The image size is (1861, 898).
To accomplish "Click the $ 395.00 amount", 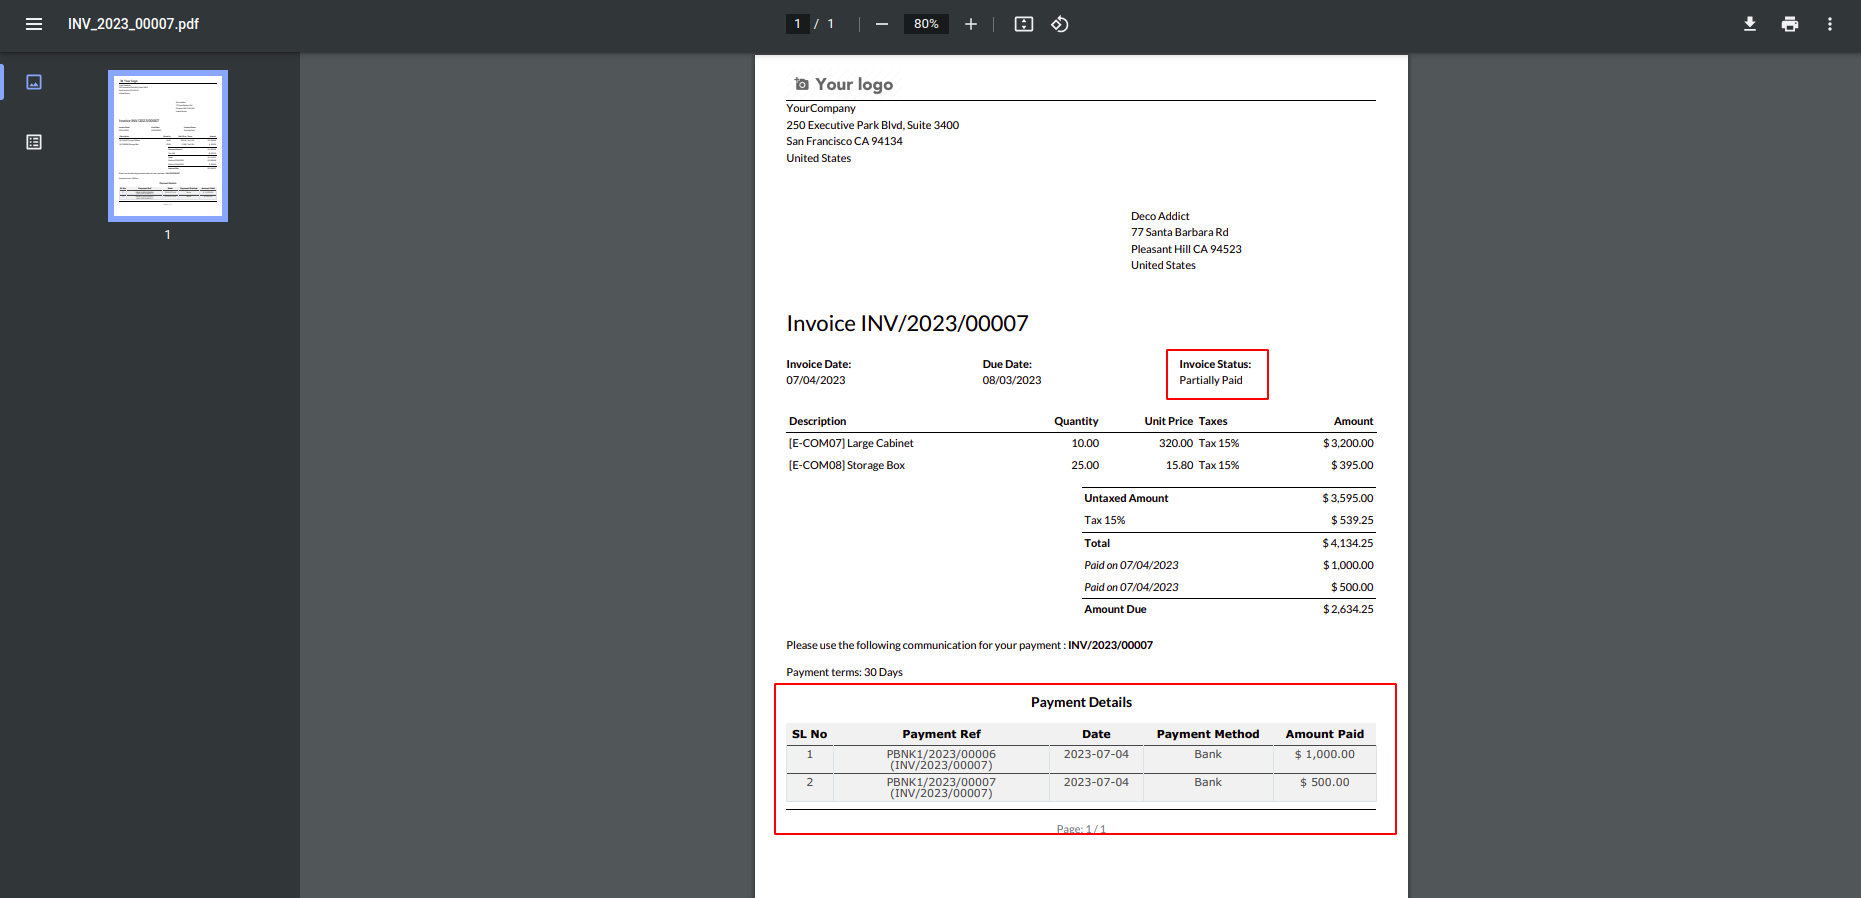I will (x=1352, y=466).
